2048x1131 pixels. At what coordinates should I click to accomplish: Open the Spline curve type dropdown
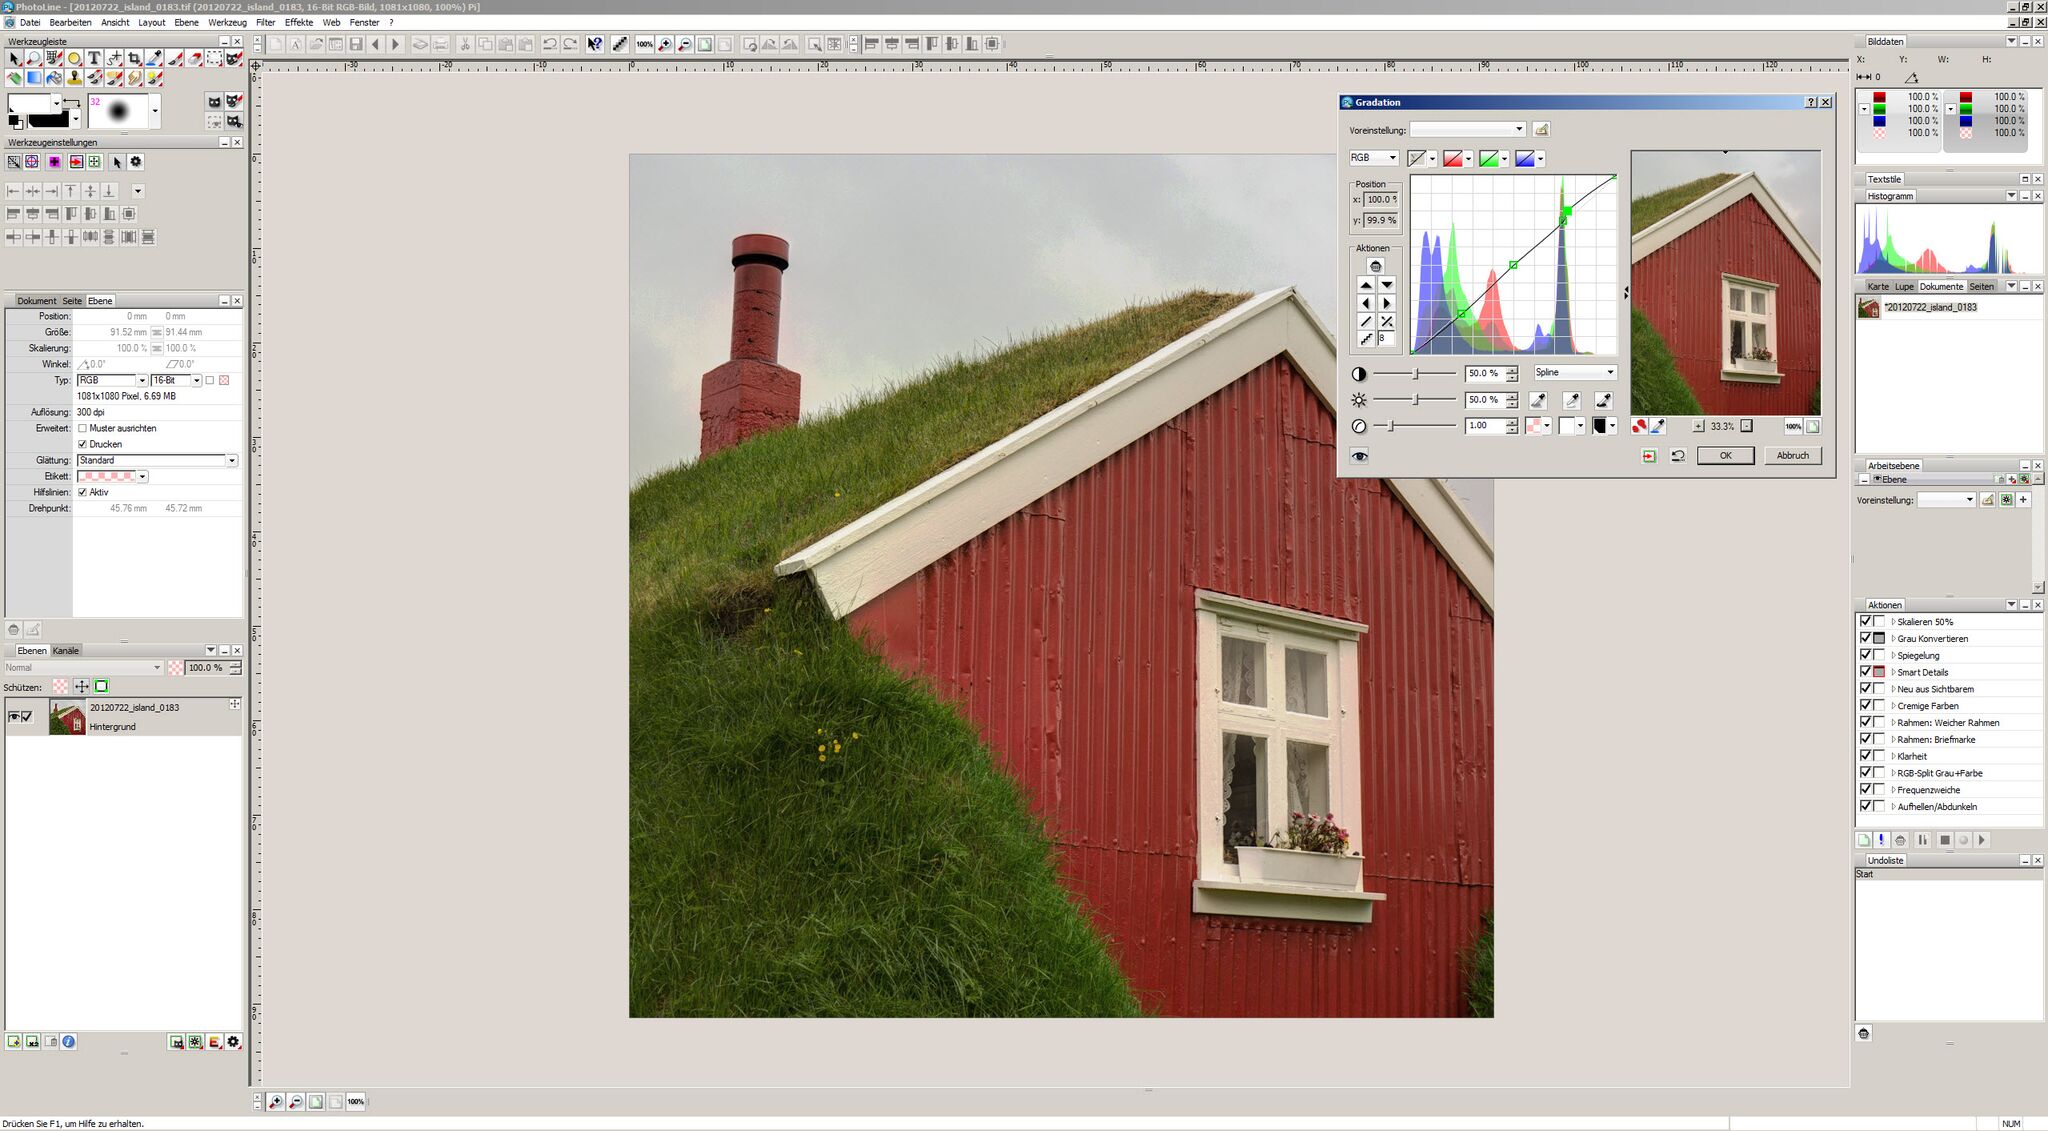point(1576,372)
